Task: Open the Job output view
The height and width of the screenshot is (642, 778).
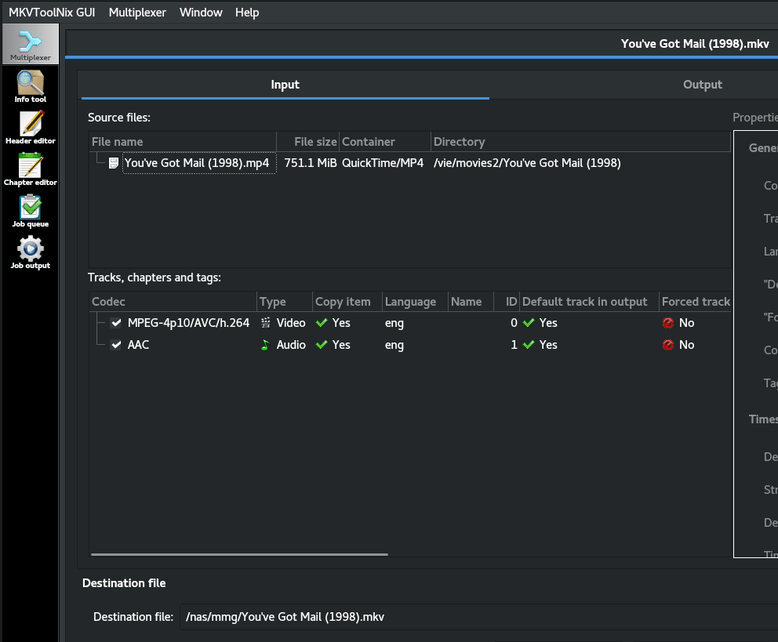Action: click(x=30, y=252)
